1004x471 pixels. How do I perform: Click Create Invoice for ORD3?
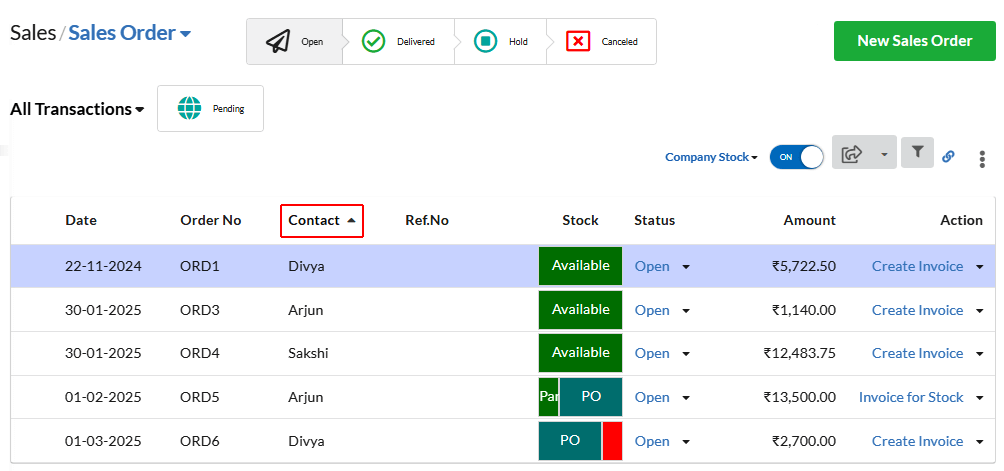point(917,310)
